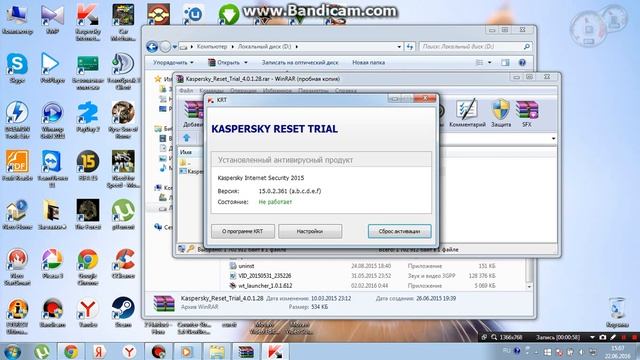Image resolution: width=640 pixels, height=360 pixels.
Task: Open Google Chrome desktop shortcut
Action: (88, 267)
